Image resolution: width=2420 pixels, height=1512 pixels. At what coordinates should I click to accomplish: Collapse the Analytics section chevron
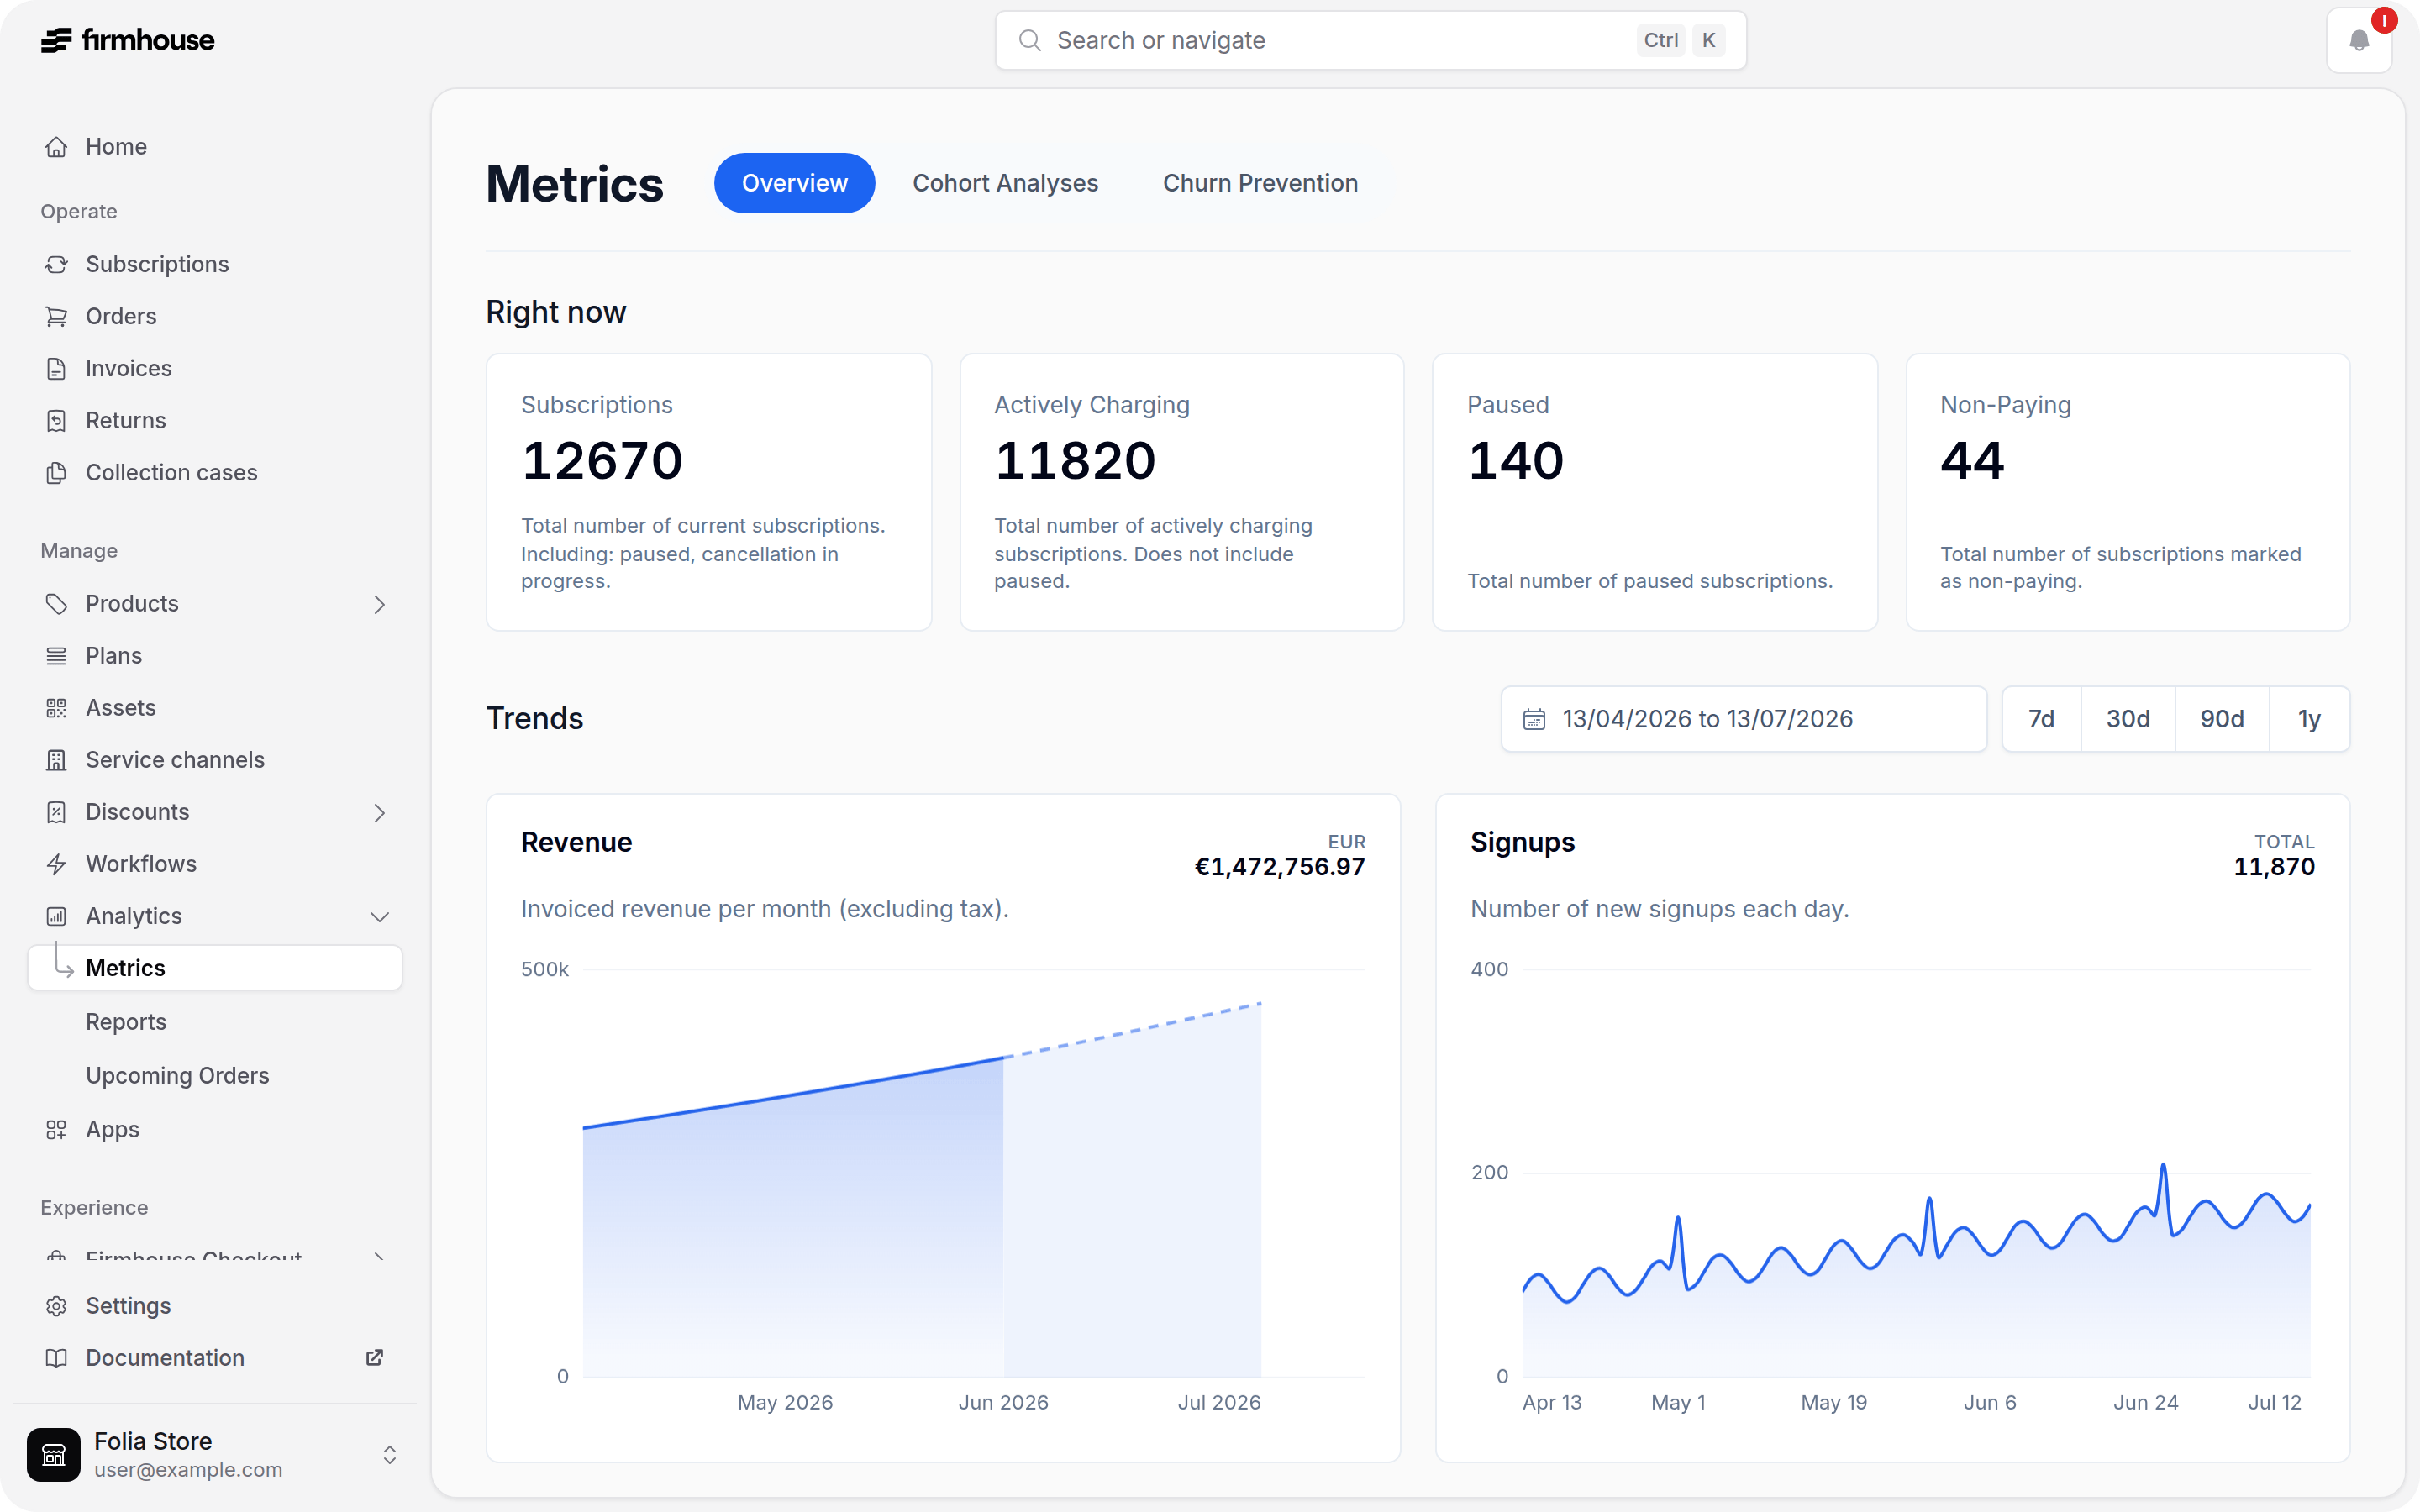click(379, 916)
